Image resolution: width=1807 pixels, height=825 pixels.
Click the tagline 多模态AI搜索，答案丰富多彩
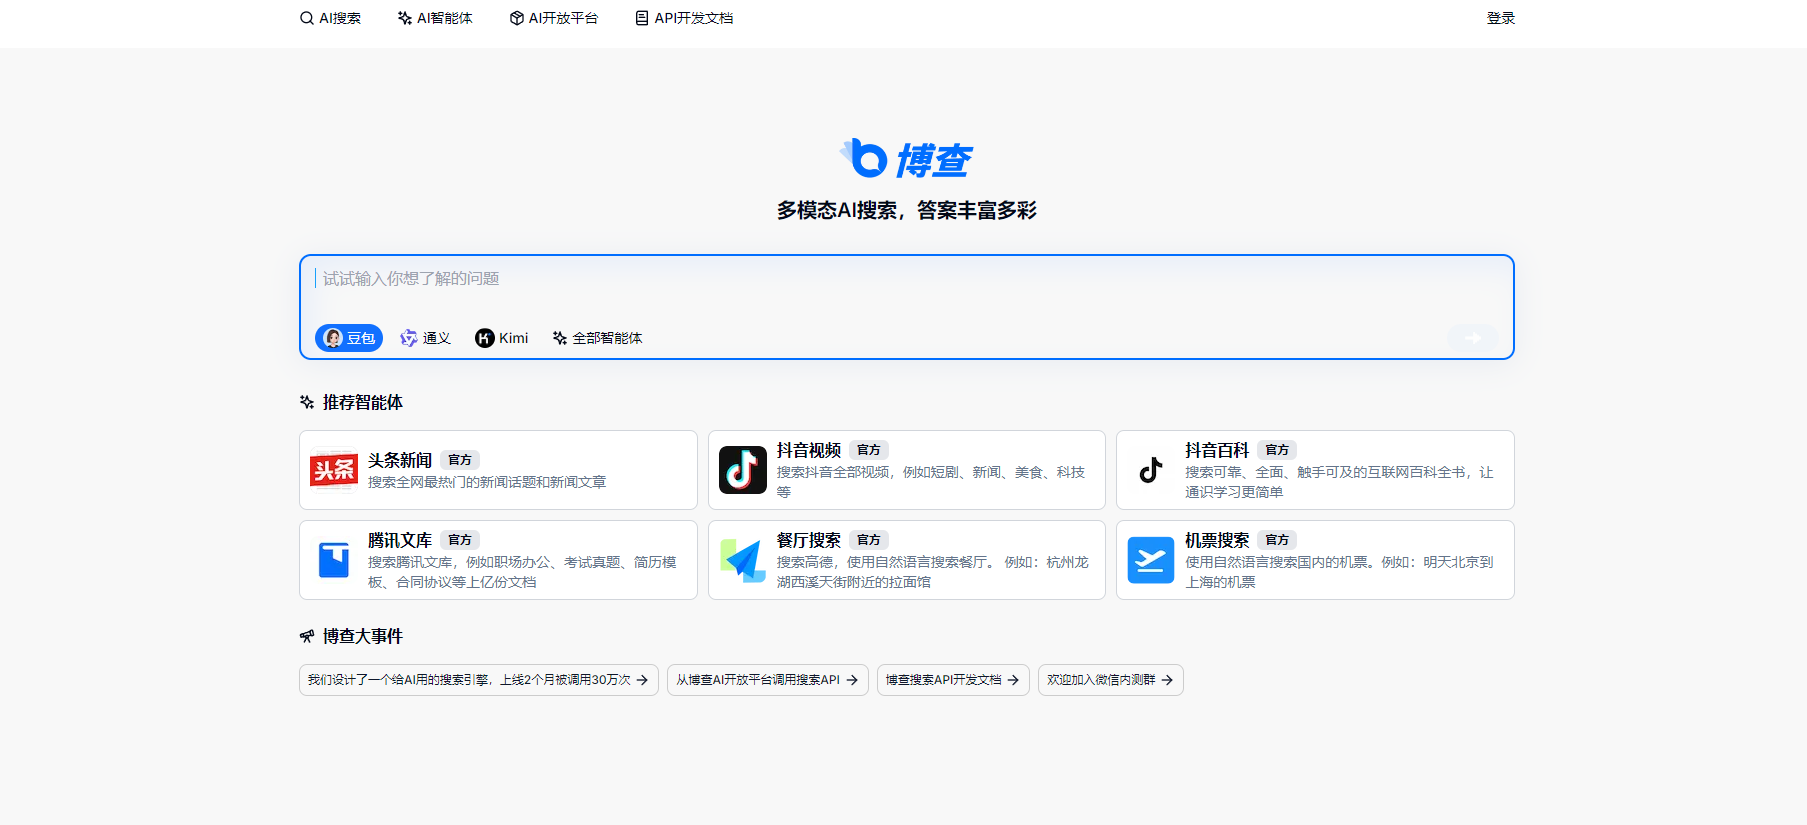[x=906, y=210]
